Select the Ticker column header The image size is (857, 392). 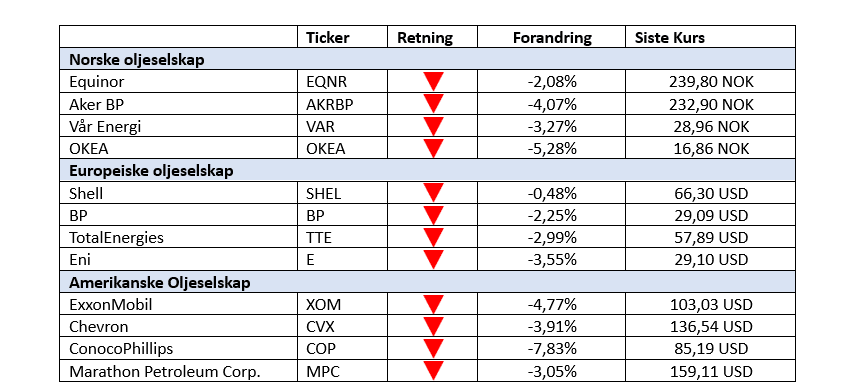(327, 38)
